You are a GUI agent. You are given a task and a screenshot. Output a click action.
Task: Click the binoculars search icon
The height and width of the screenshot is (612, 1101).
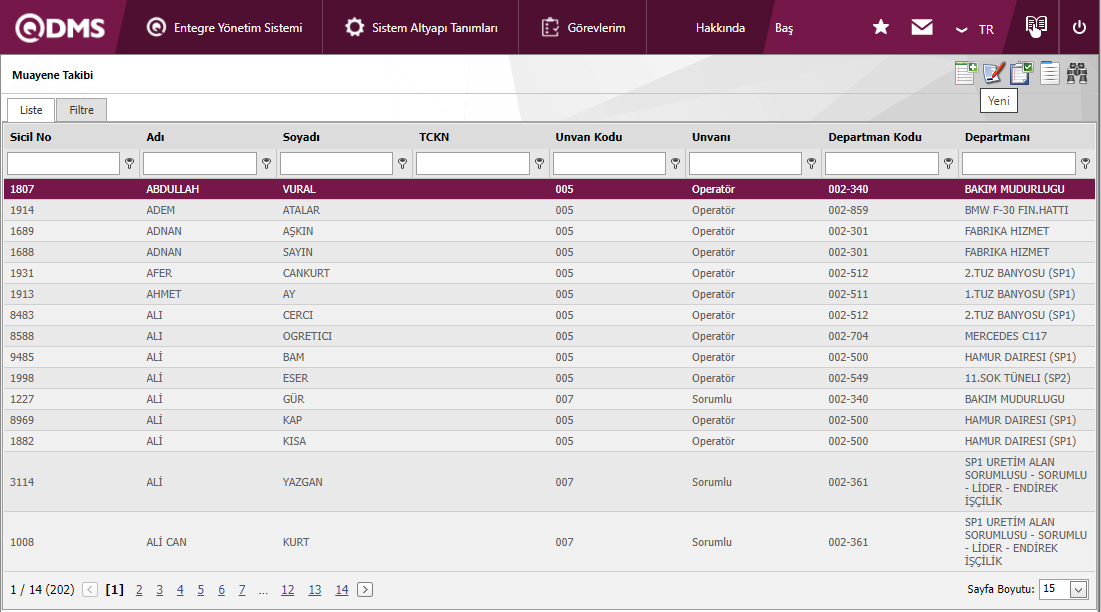[1077, 73]
